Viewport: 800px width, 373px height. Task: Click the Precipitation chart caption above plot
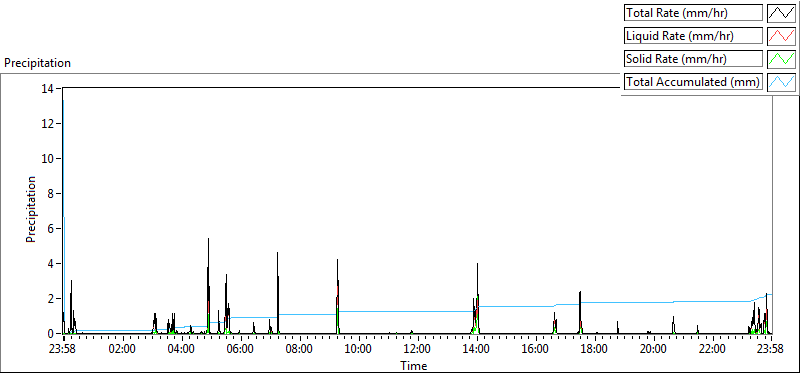(37, 63)
